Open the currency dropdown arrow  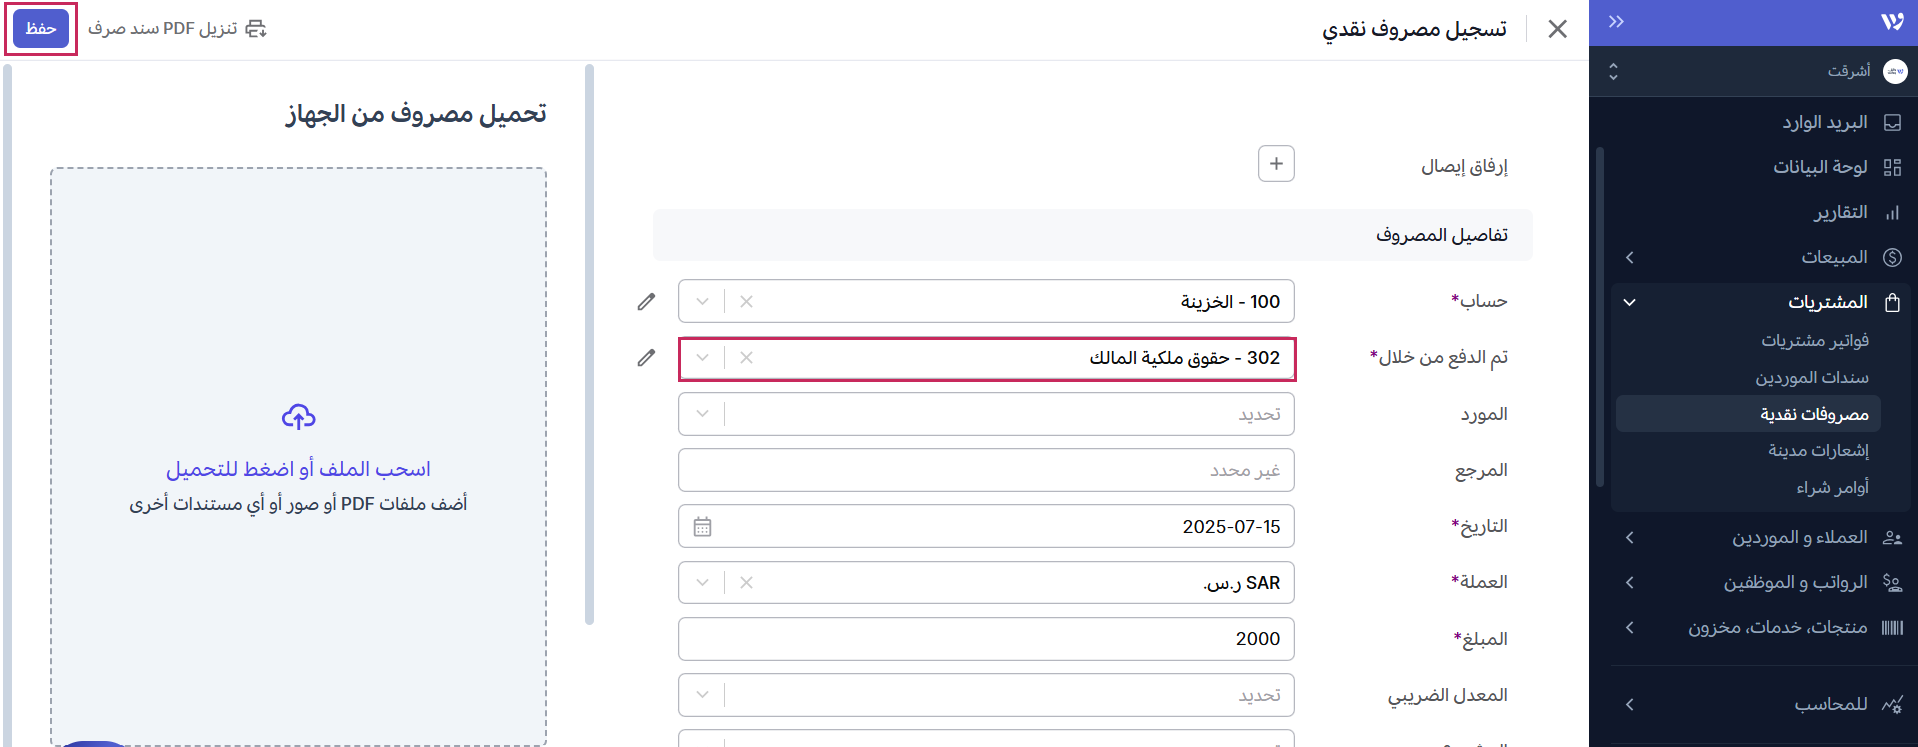[702, 583]
